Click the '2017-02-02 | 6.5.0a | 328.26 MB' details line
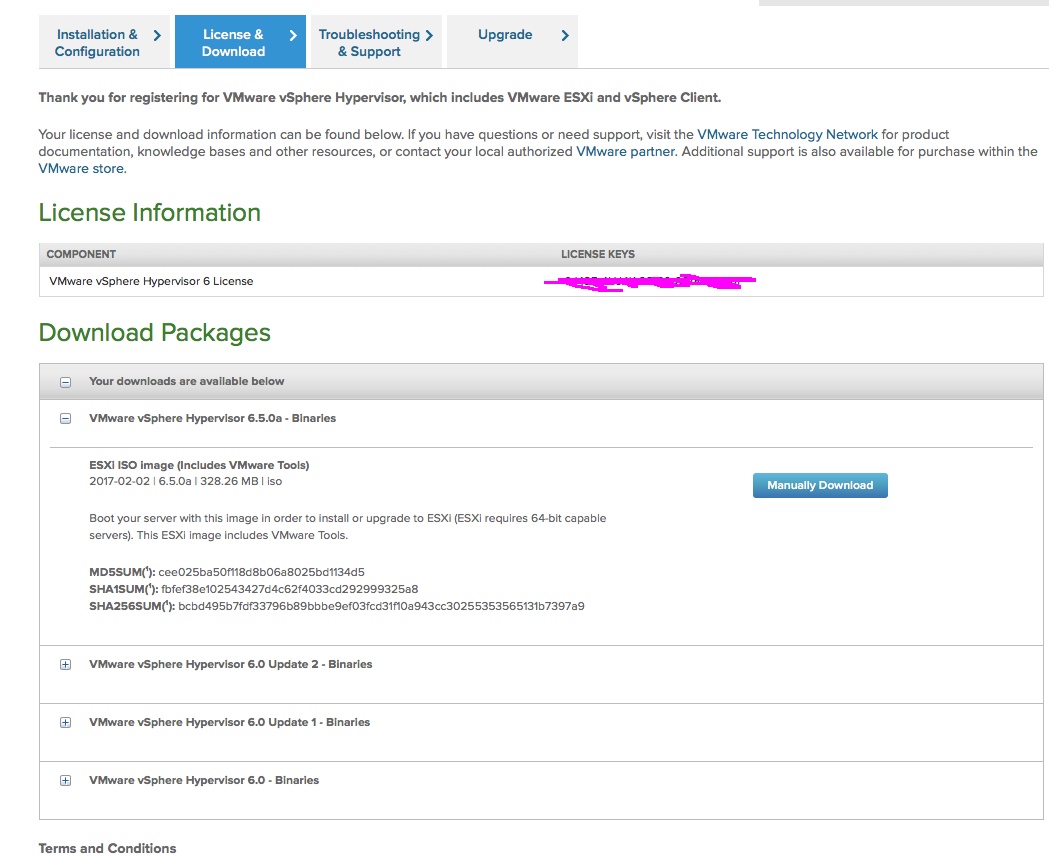Viewport: 1049px width, 856px height. coord(185,482)
